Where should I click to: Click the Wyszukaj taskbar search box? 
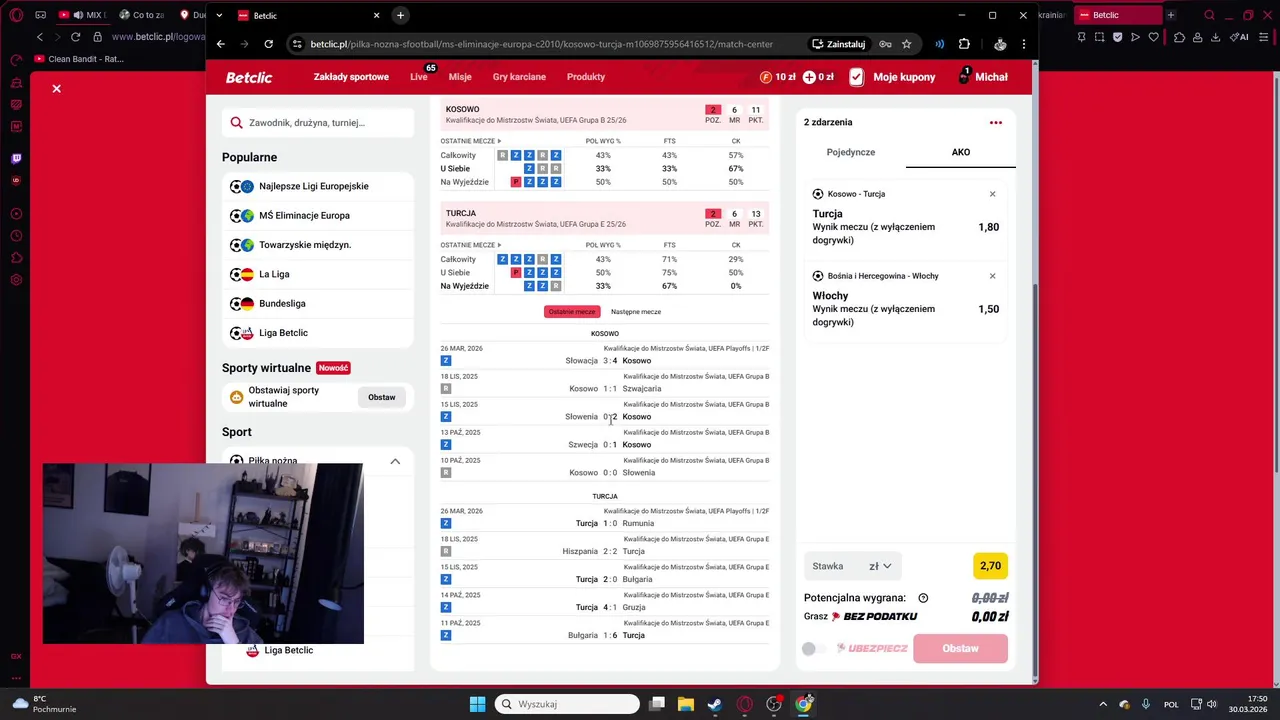(568, 704)
